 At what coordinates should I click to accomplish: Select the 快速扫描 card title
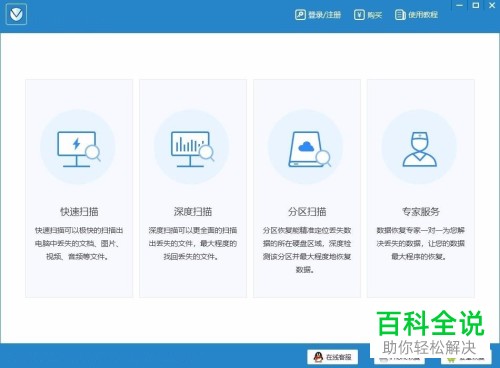79,211
